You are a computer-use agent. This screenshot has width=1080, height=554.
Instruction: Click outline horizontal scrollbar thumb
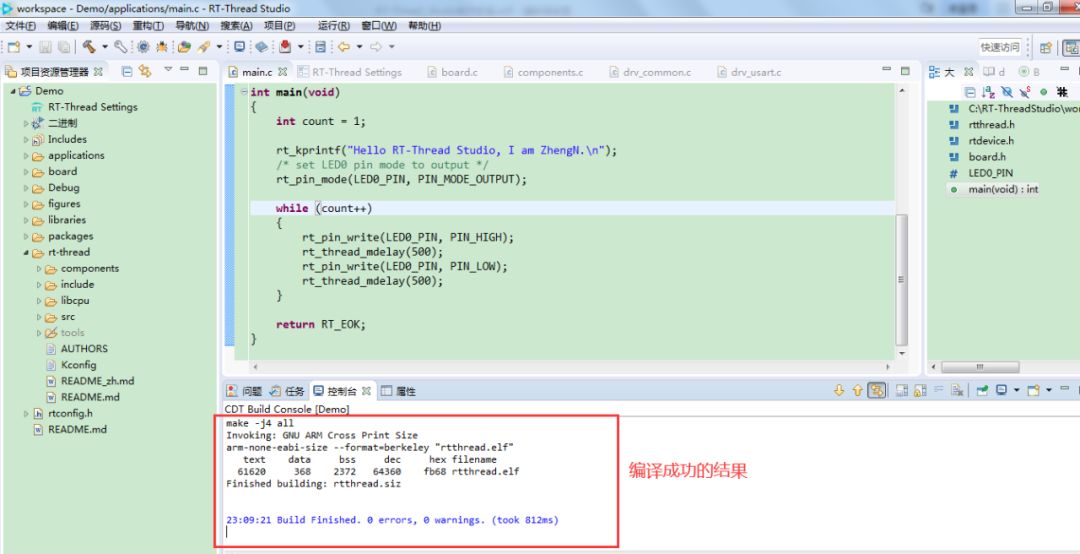tap(979, 367)
